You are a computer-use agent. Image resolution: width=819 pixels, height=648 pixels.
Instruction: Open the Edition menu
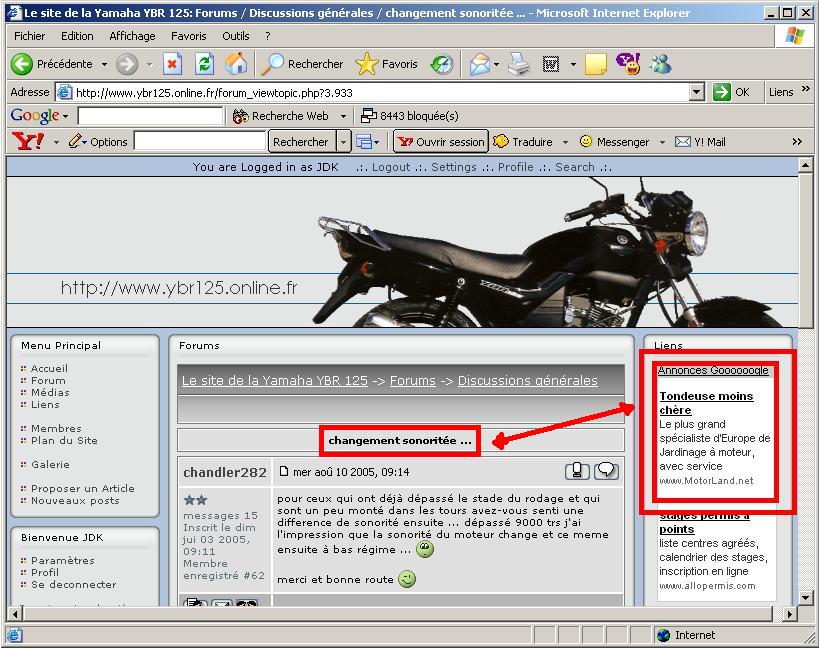click(77, 36)
